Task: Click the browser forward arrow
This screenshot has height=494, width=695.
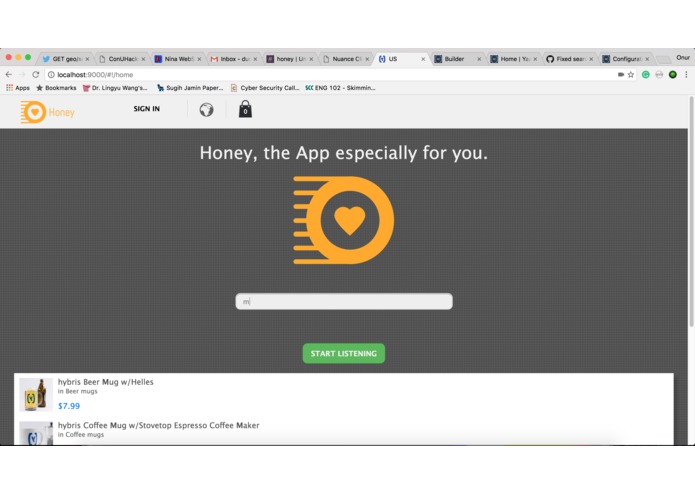Action: click(x=22, y=74)
